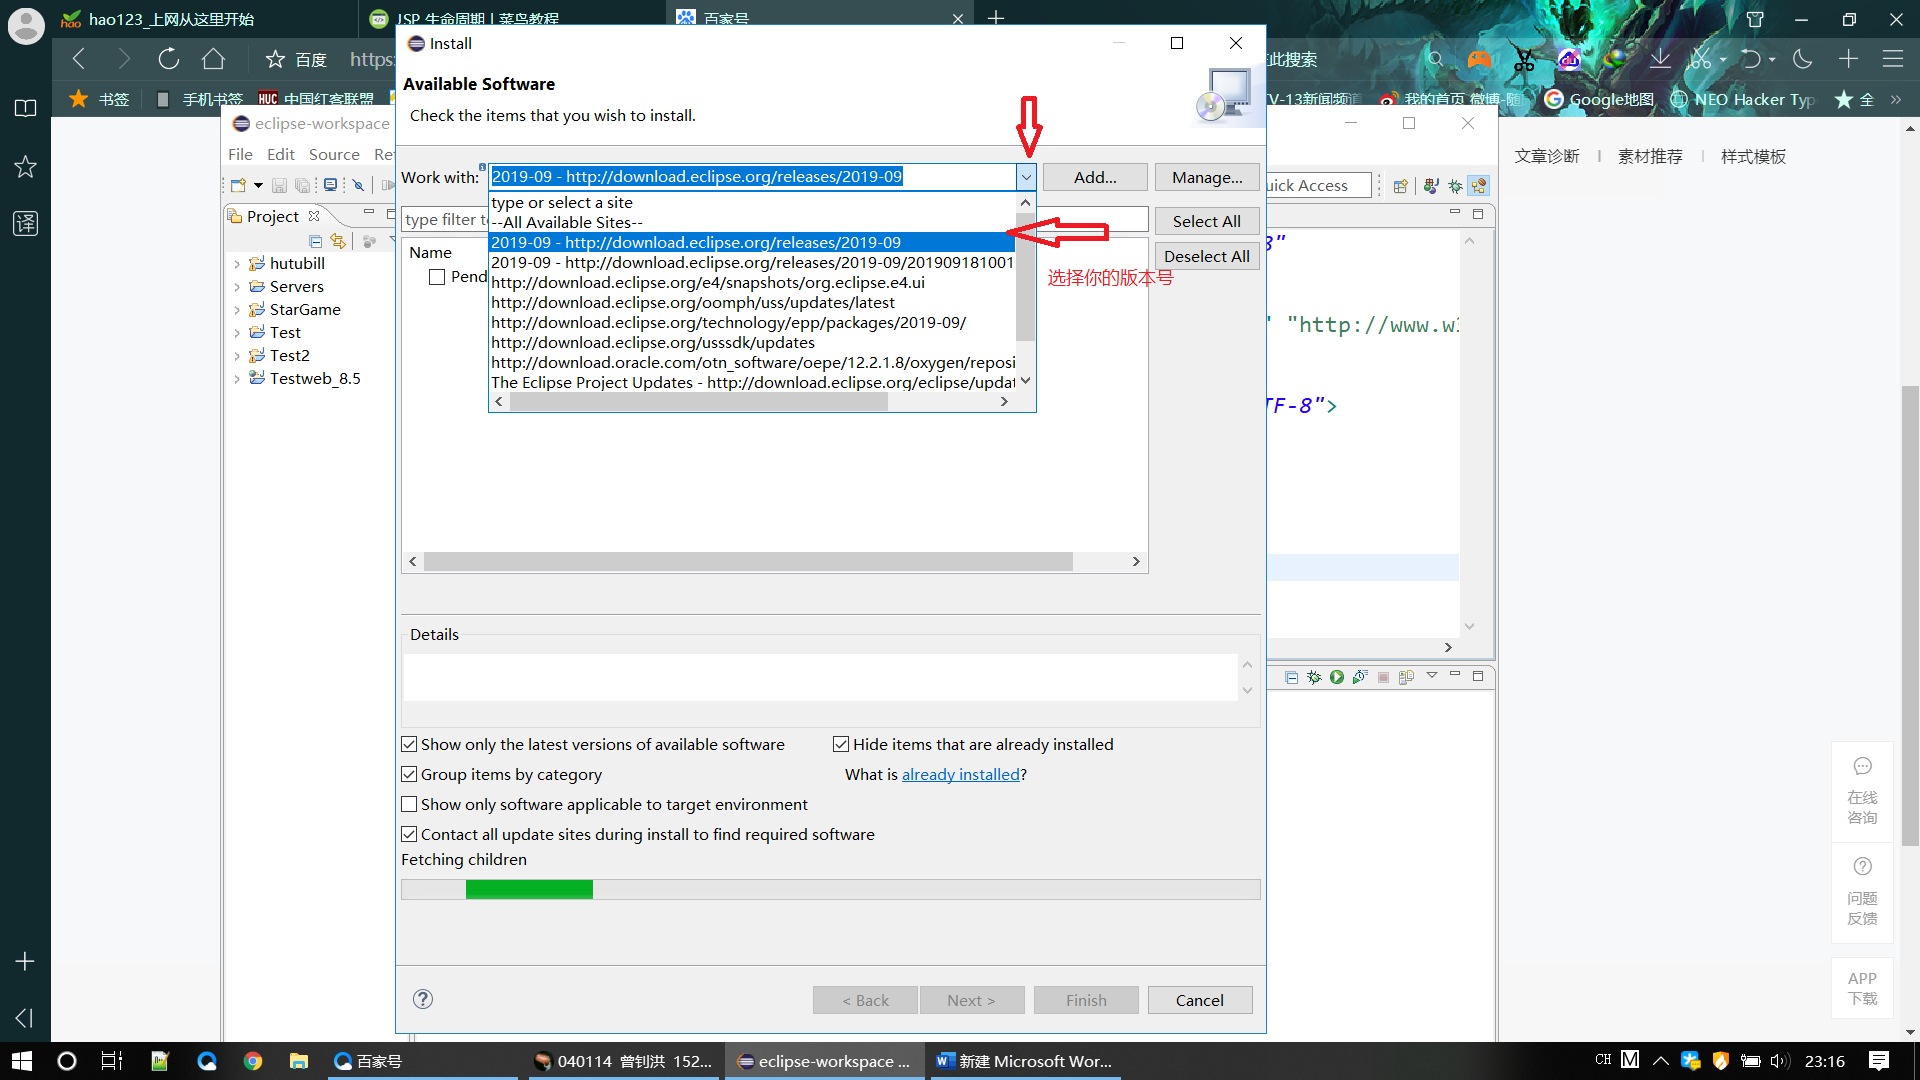Viewport: 1920px width, 1080px height.
Task: Toggle Hide items that are already installed
Action: 841,744
